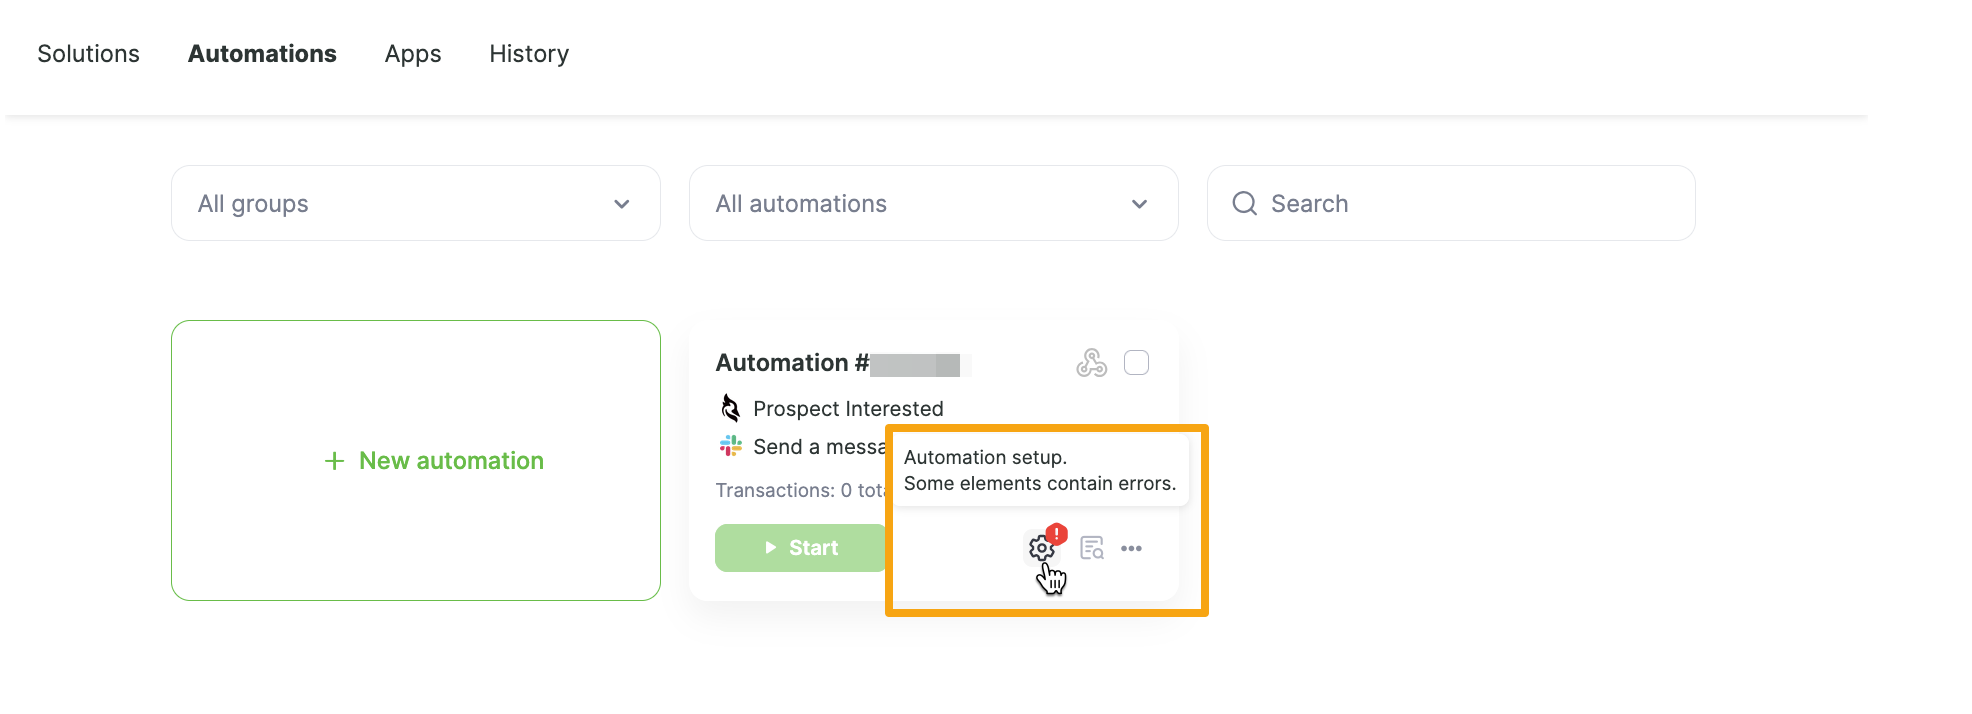The image size is (1972, 714).
Task: Open the three-dot more options menu
Action: pyautogui.click(x=1131, y=548)
